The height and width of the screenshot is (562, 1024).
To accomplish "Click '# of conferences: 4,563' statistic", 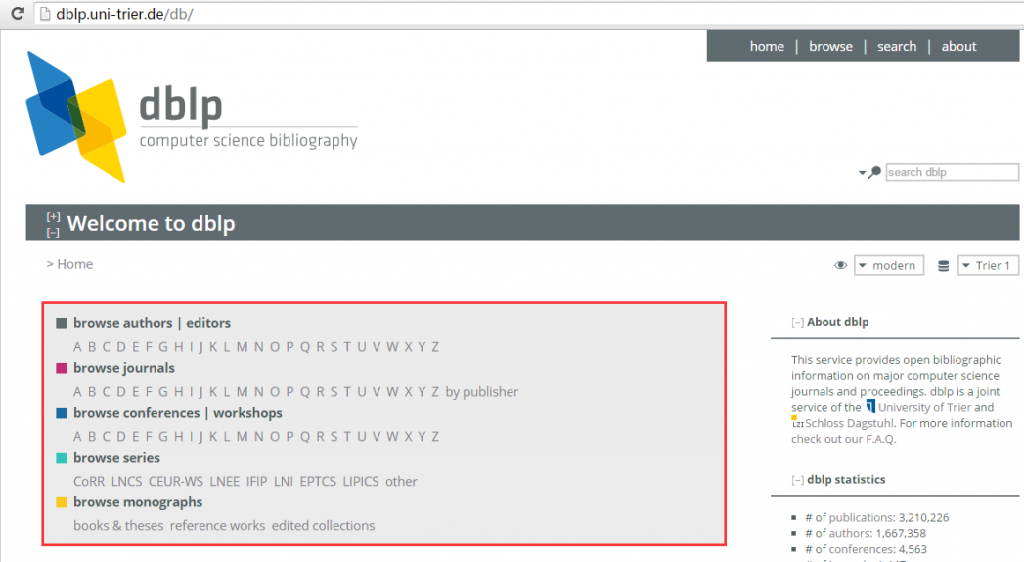I will (866, 549).
